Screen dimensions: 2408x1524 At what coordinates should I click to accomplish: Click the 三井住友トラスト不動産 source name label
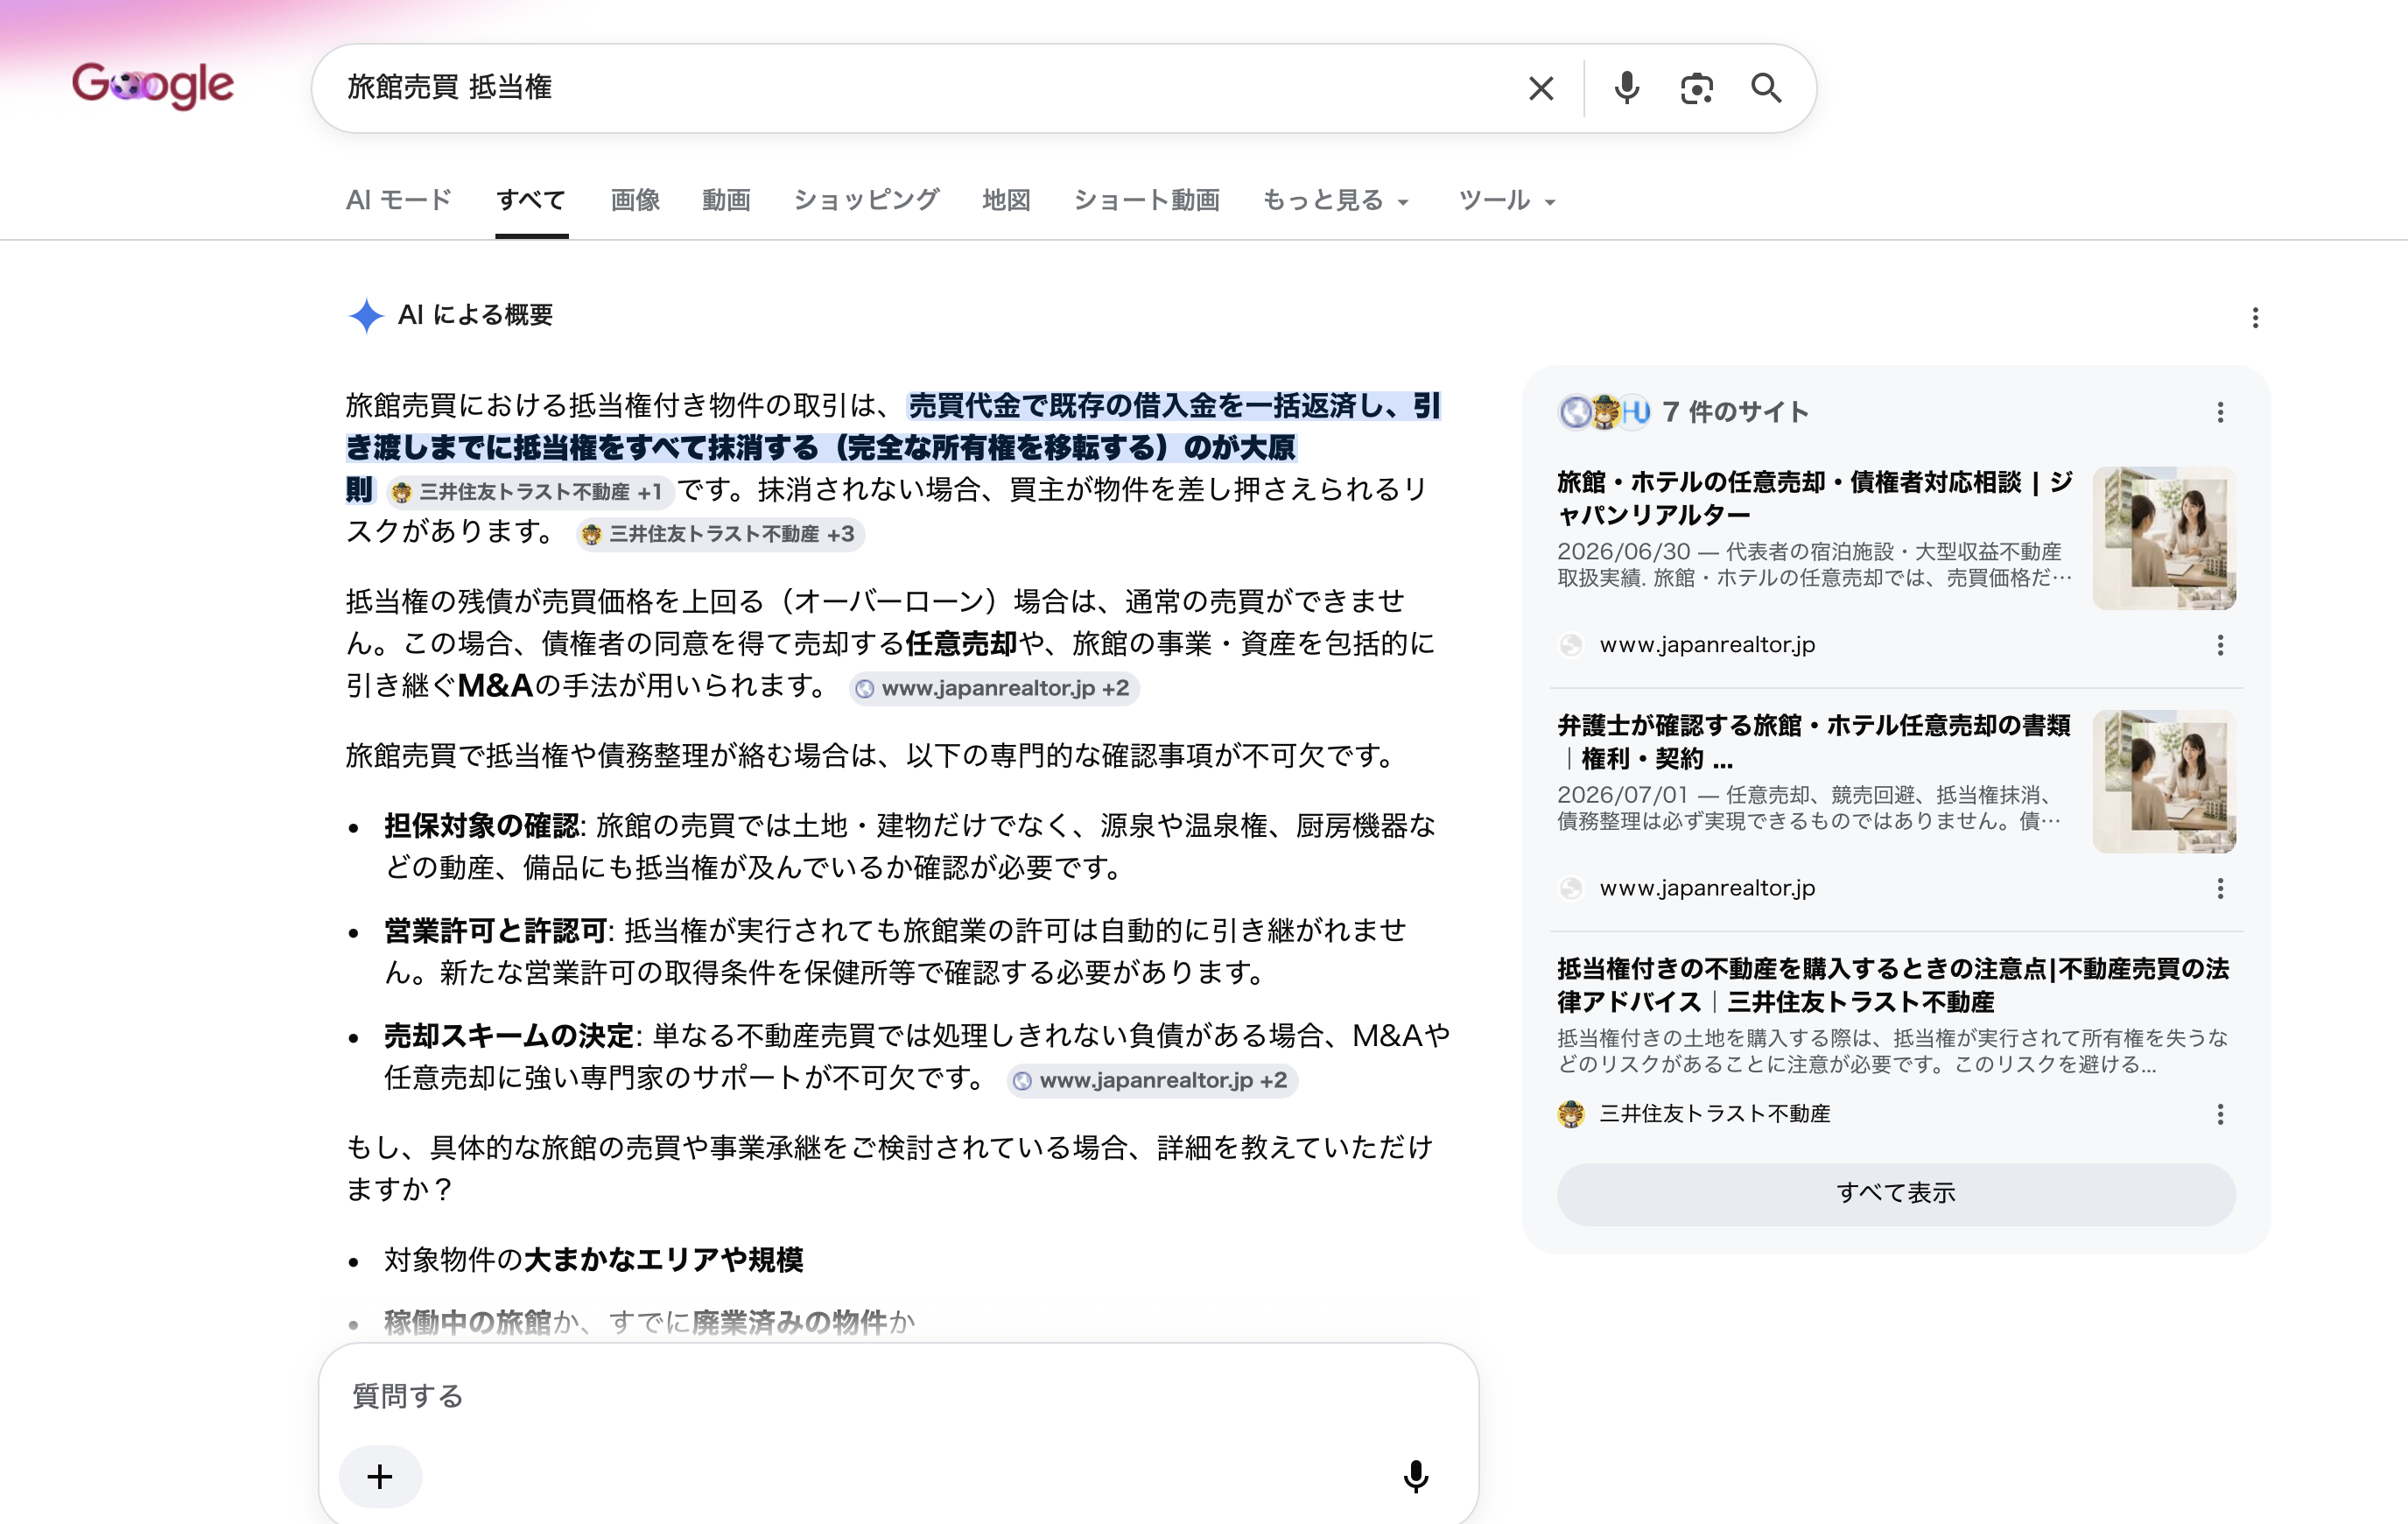pos(1715,1114)
